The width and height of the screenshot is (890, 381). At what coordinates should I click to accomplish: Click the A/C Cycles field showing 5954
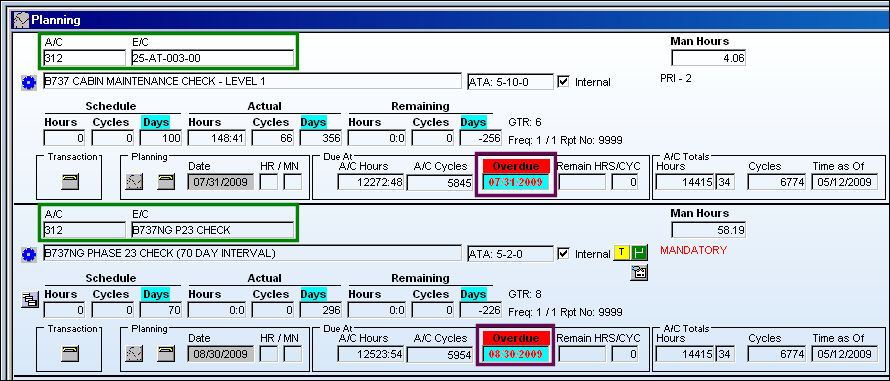tap(440, 354)
